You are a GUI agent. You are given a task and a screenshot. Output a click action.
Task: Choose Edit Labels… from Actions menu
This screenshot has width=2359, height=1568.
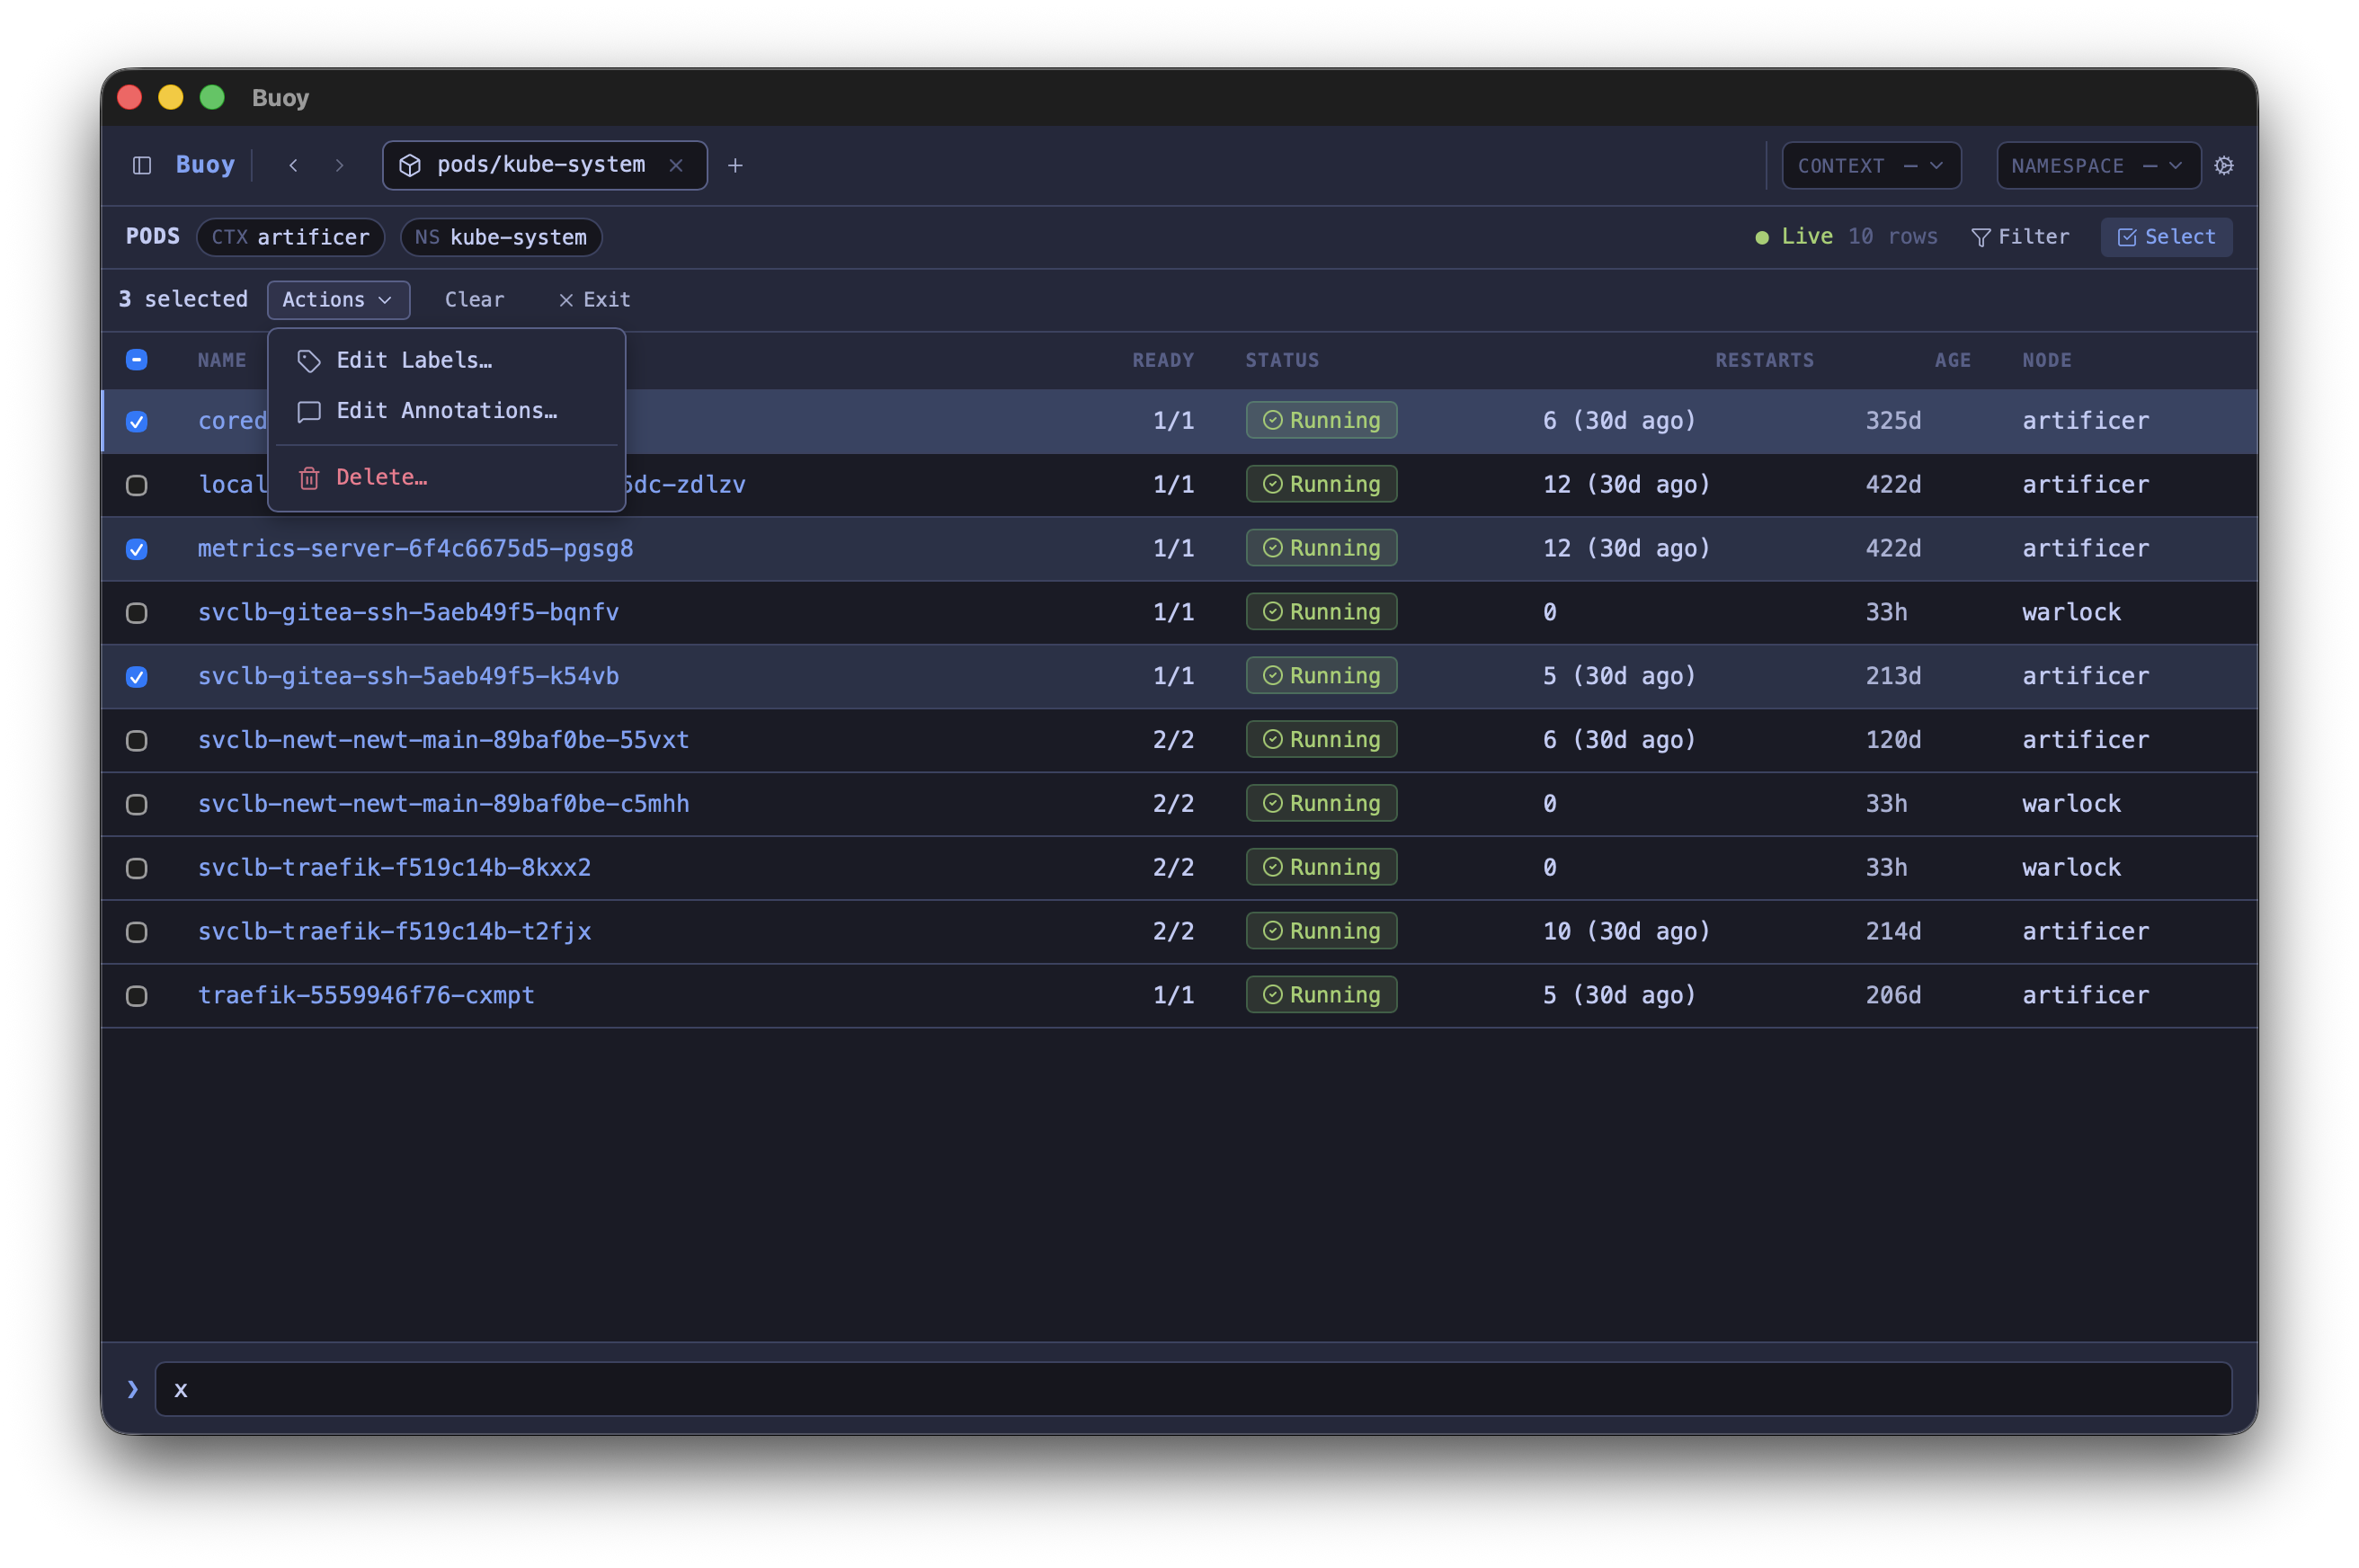pos(446,360)
